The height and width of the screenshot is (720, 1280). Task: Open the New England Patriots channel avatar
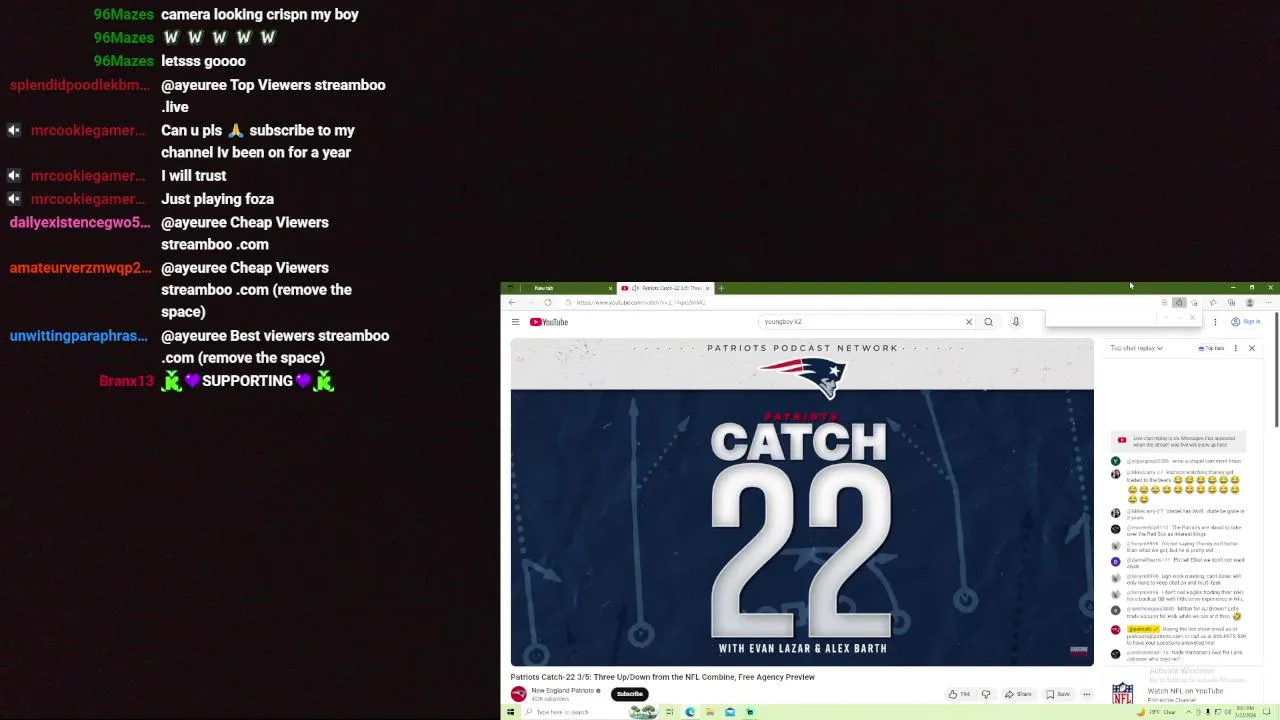(x=518, y=694)
